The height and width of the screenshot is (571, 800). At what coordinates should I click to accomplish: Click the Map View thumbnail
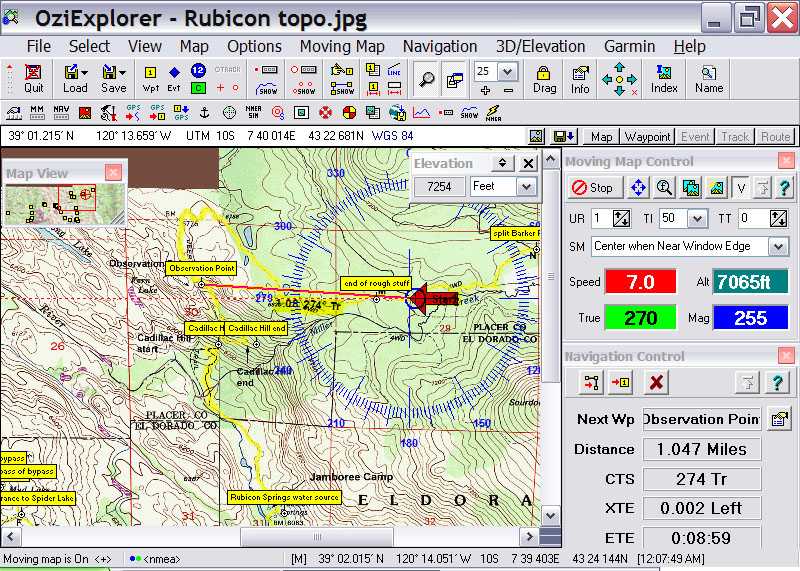pos(65,204)
